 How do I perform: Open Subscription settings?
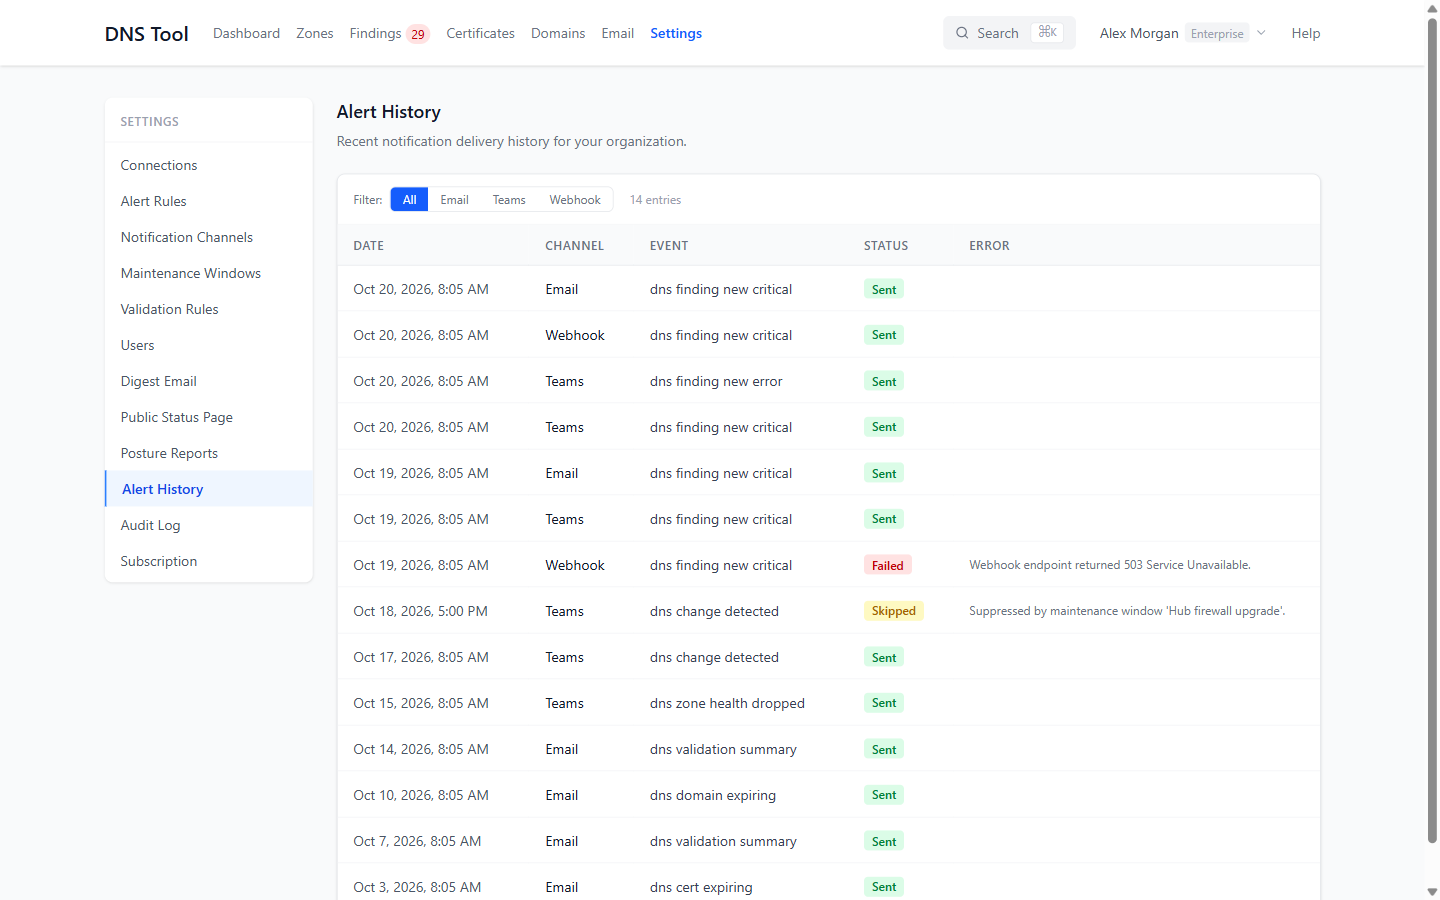(x=209, y=561)
